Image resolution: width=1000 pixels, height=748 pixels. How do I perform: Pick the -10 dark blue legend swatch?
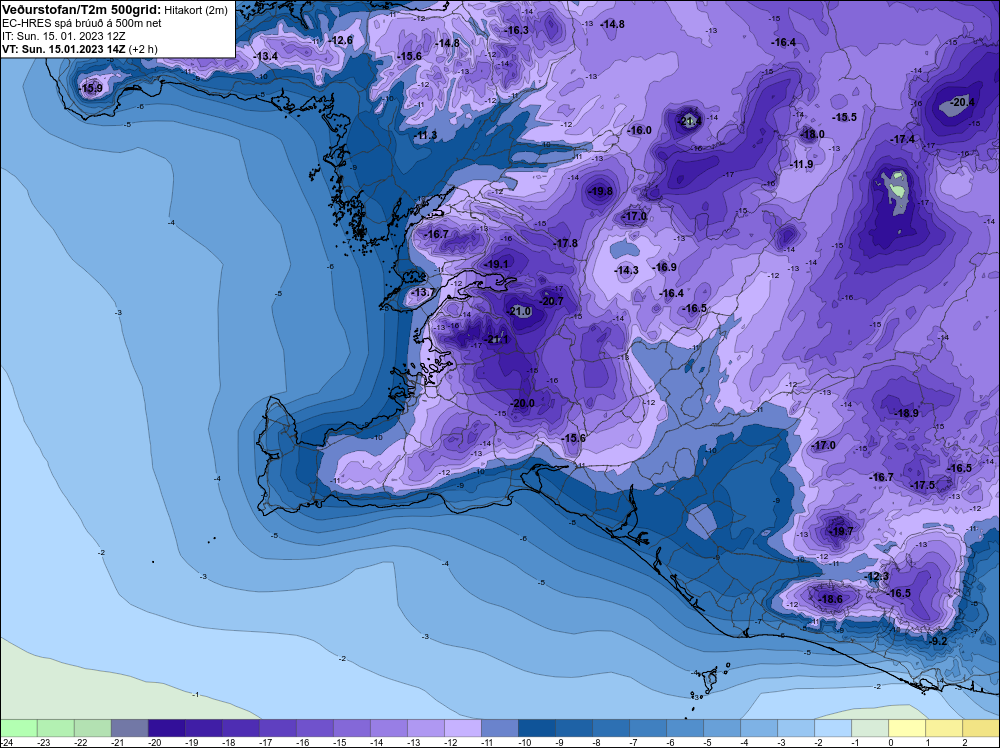(x=536, y=728)
